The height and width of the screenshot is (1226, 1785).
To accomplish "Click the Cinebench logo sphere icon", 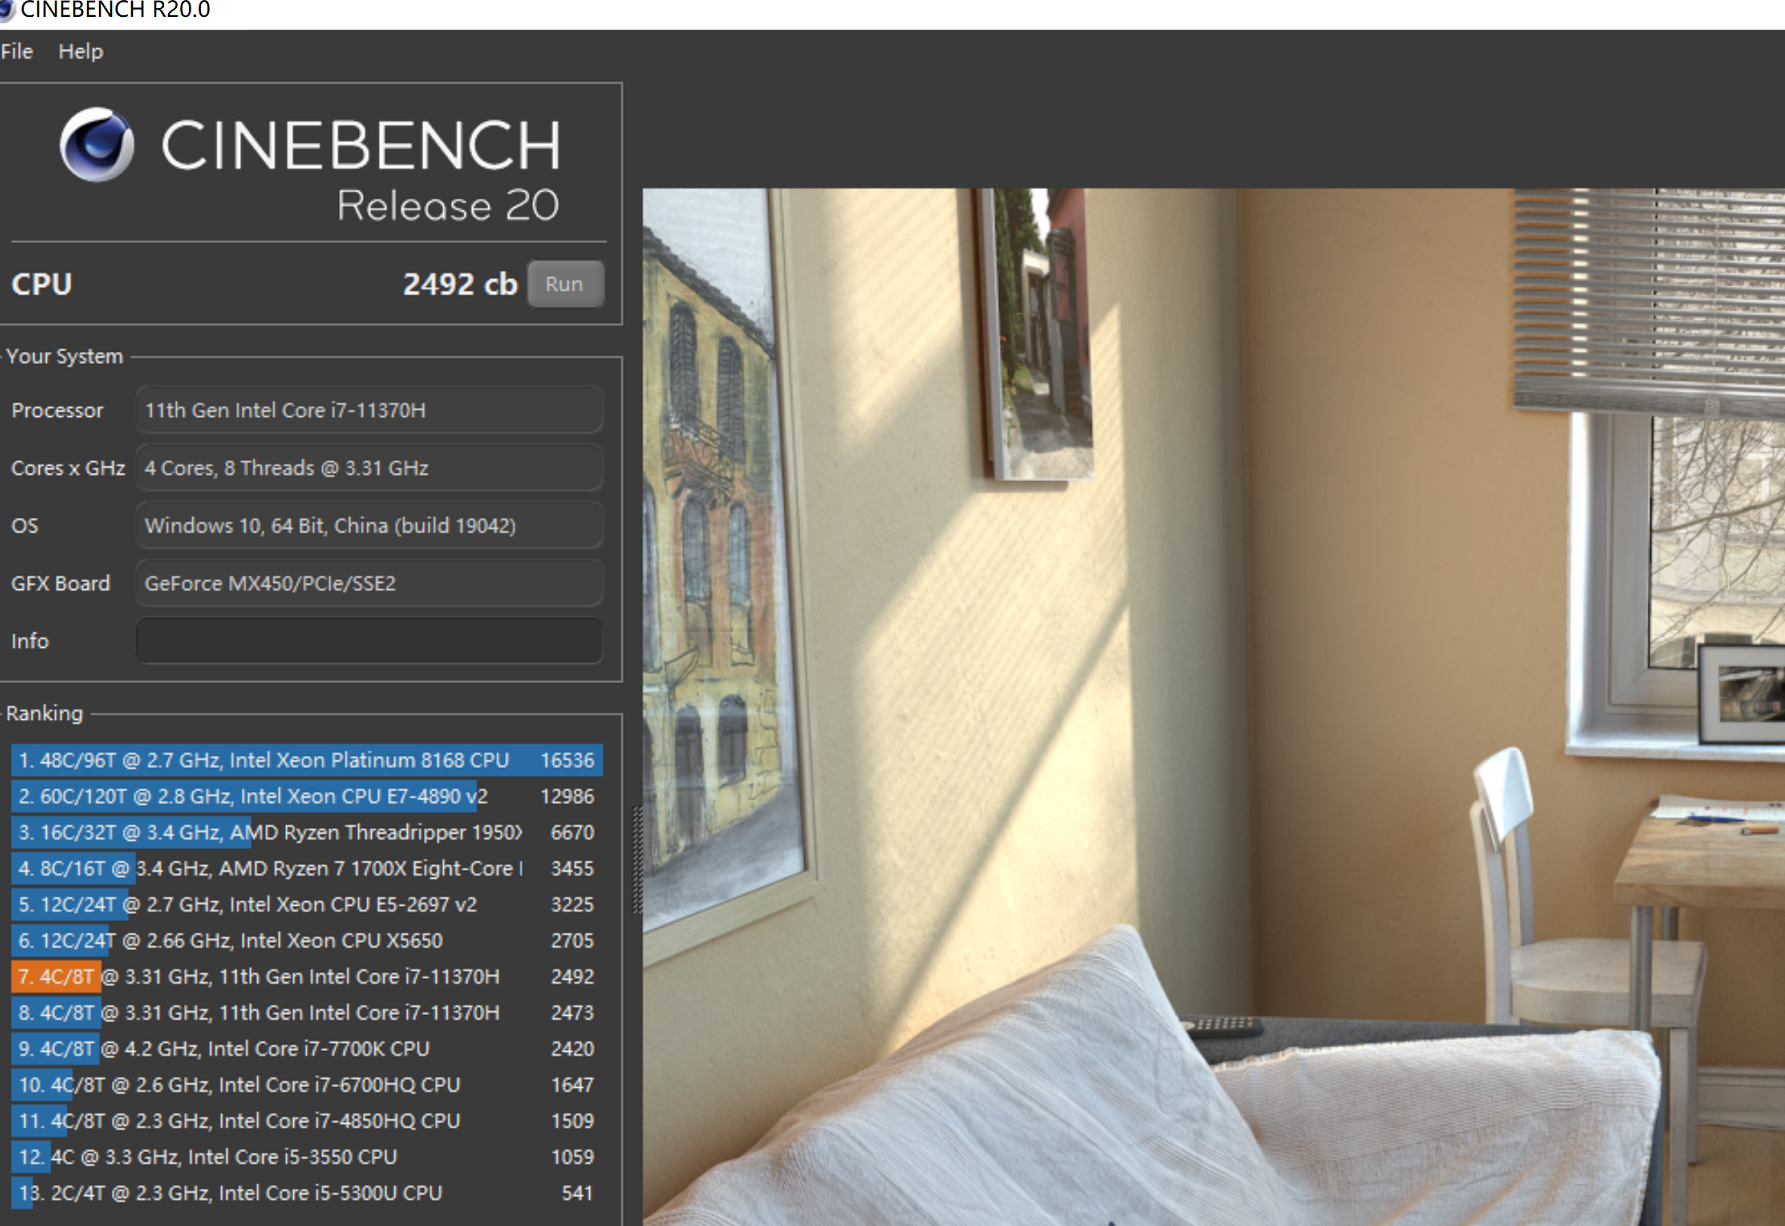I will 97,145.
